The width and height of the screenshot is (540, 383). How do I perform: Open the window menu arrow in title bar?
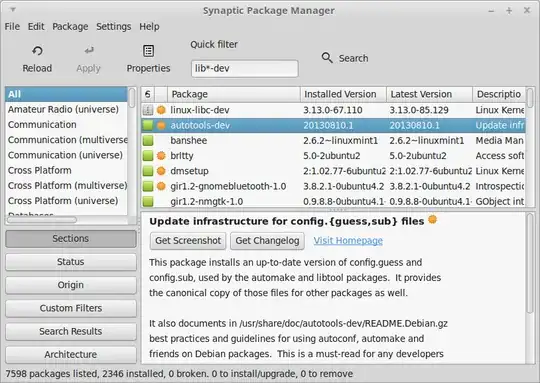coord(13,10)
